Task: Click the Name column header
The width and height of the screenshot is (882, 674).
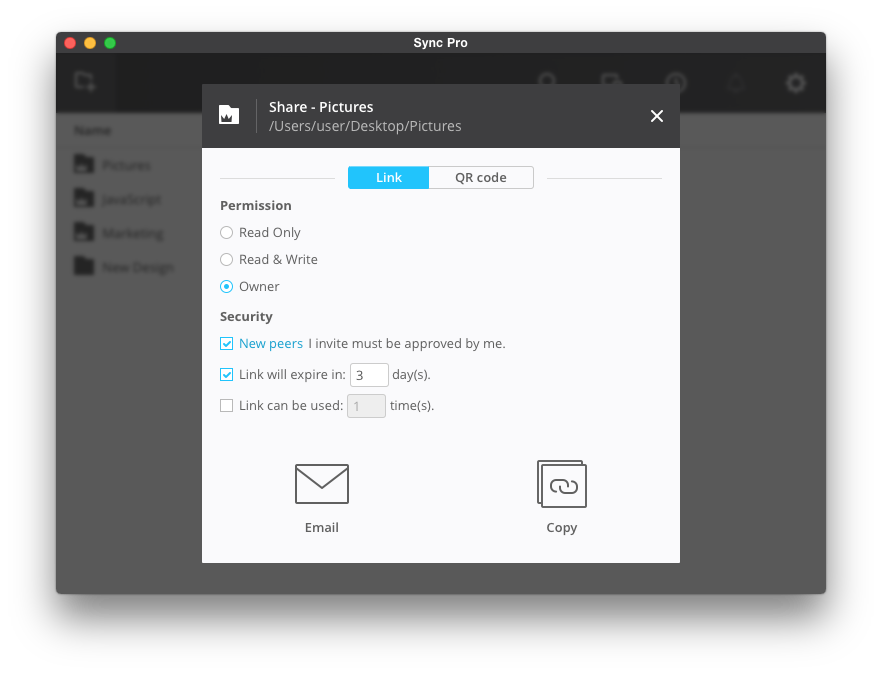Action: point(93,131)
